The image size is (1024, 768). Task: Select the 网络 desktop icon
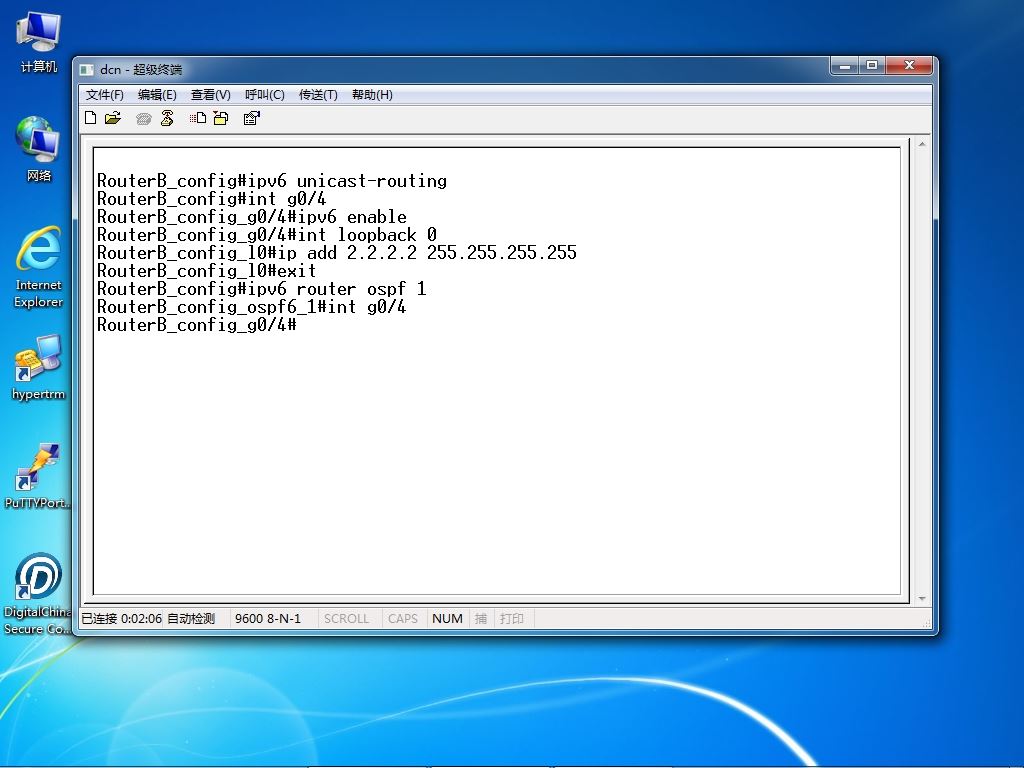tap(39, 149)
